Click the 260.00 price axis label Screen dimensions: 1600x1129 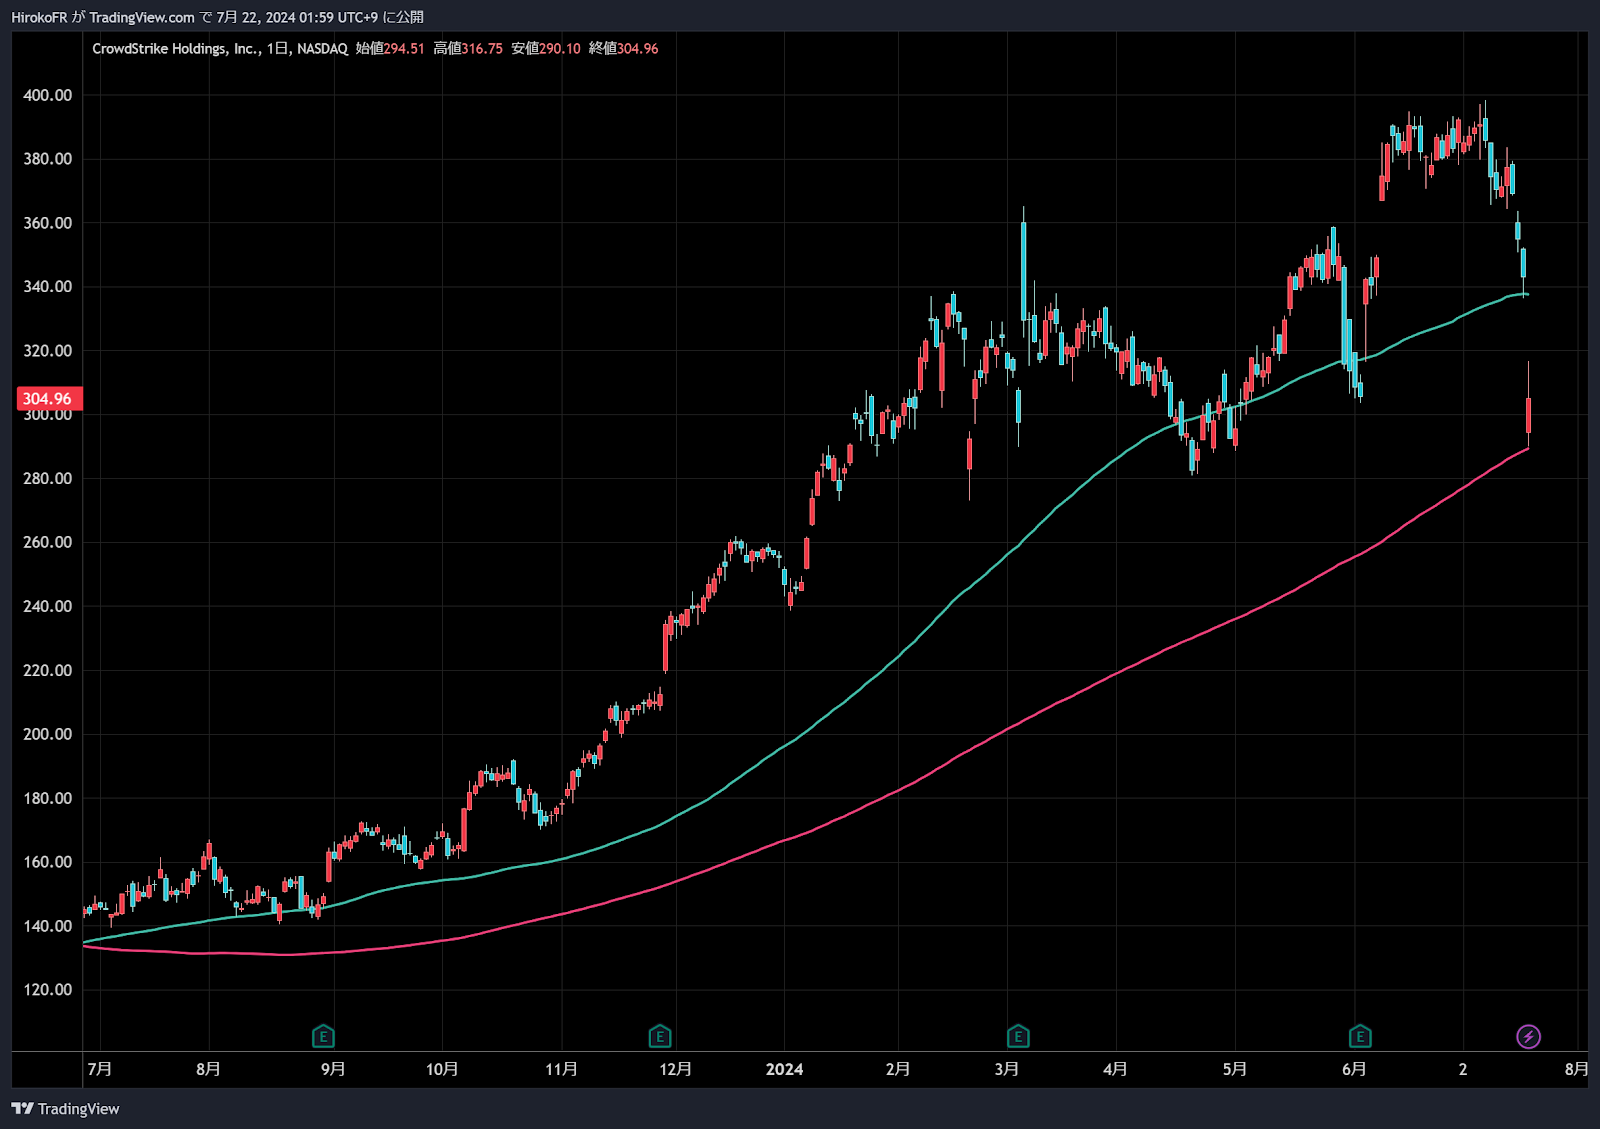tap(48, 542)
